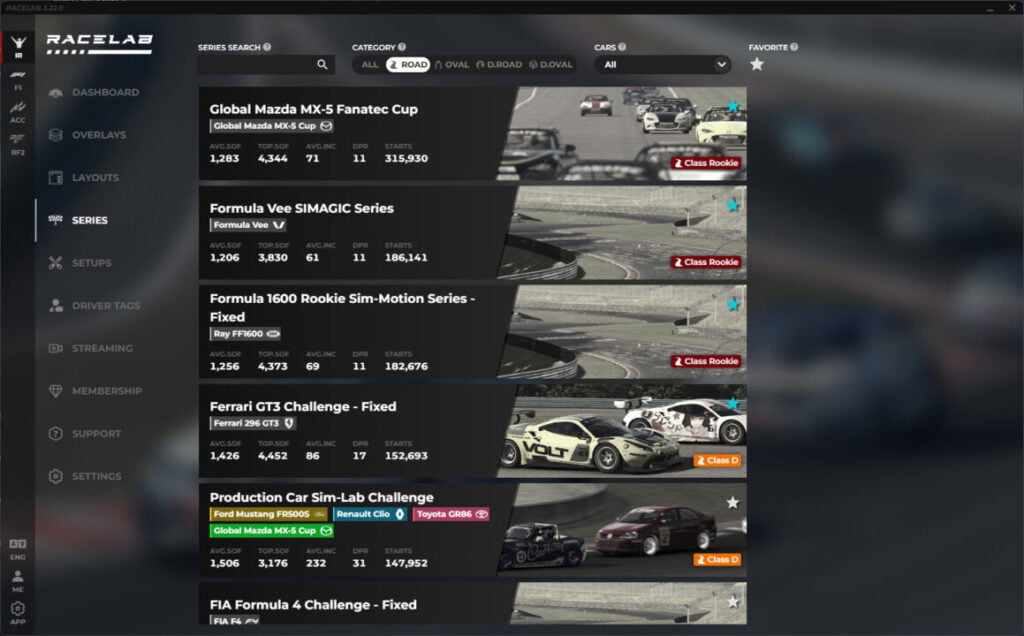Unfavorite Global Mazda MX-5 Fanatec Cup star

[x=733, y=106]
